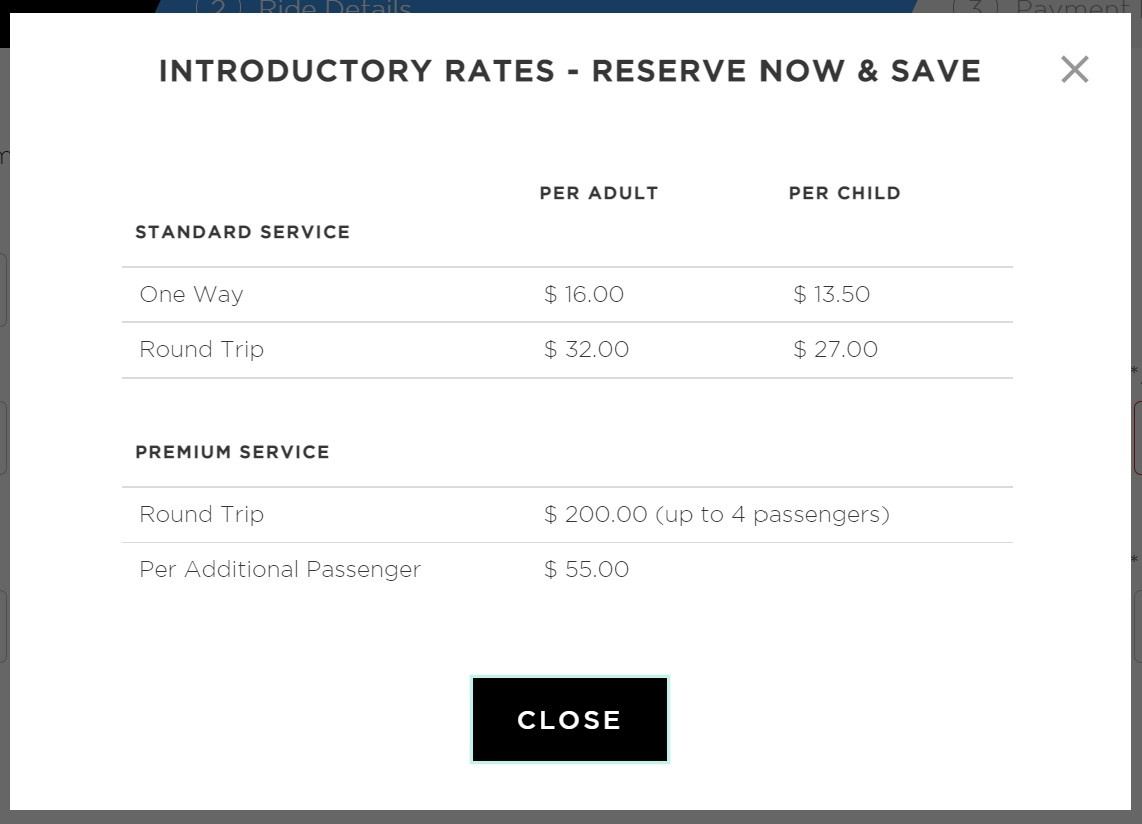Go to the Ride Details step
Image resolution: width=1142 pixels, height=824 pixels.
pos(334,8)
